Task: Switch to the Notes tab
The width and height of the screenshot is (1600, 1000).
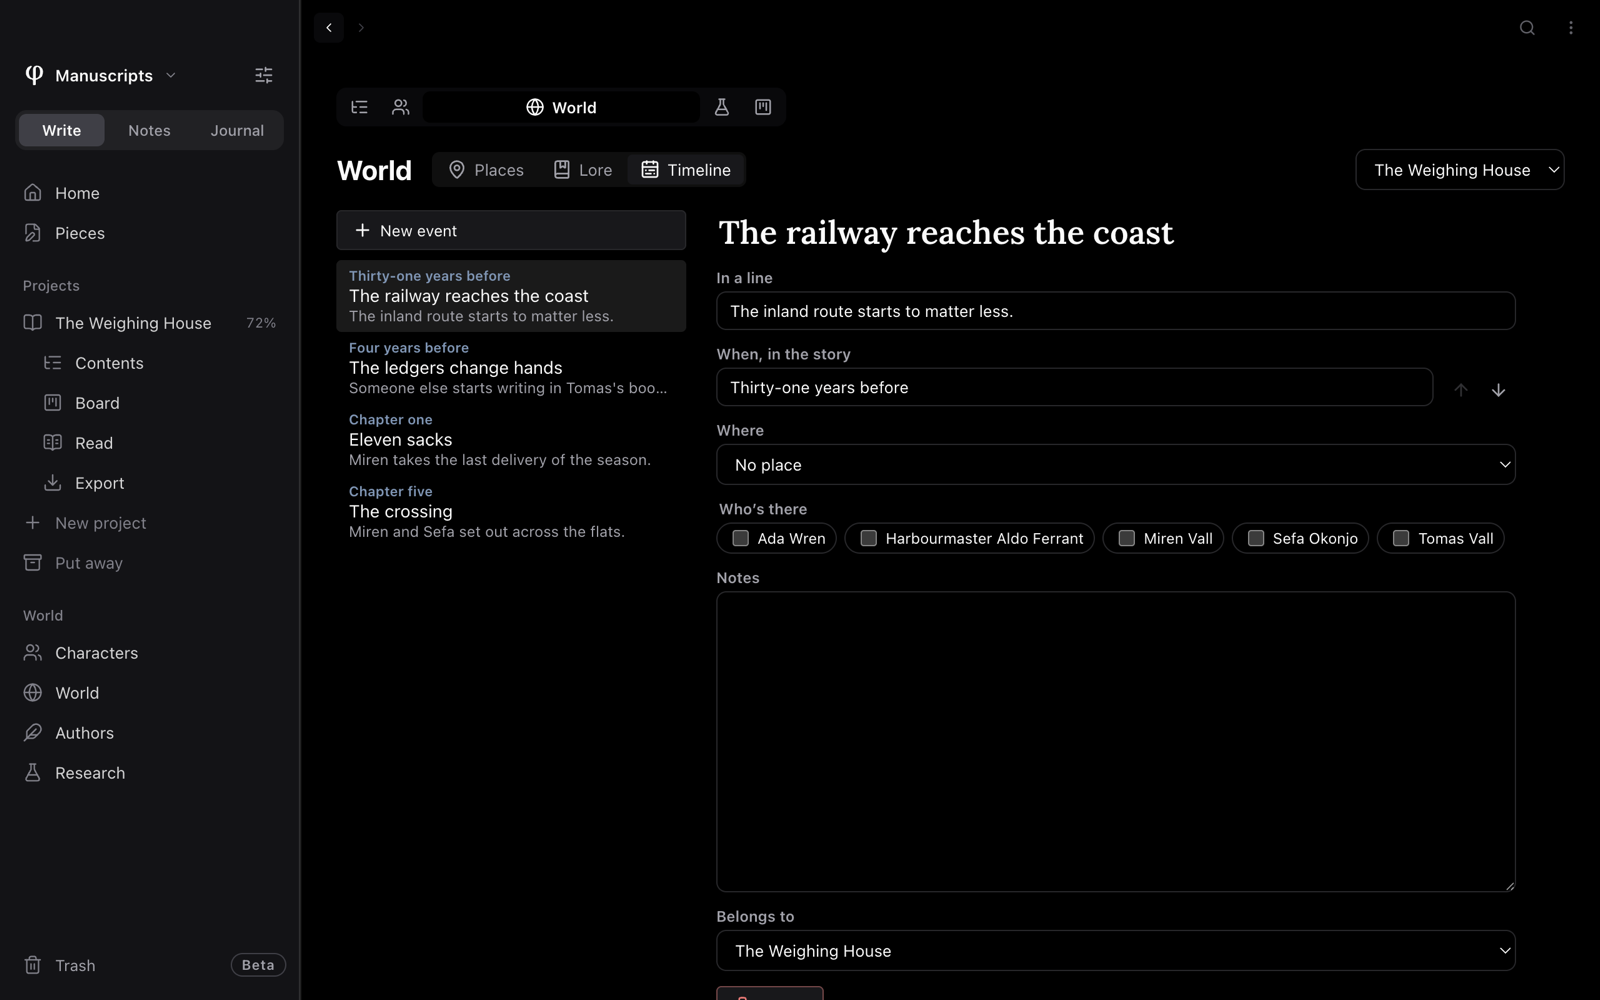Action: point(149,130)
